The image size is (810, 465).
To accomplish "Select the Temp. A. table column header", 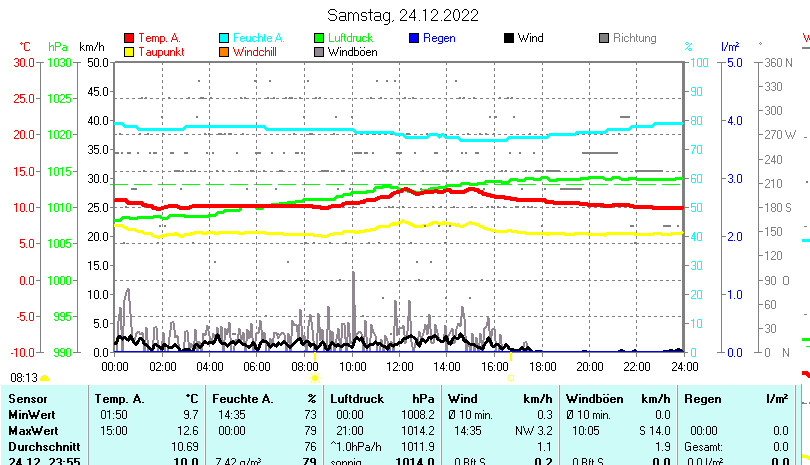I will pos(120,398).
